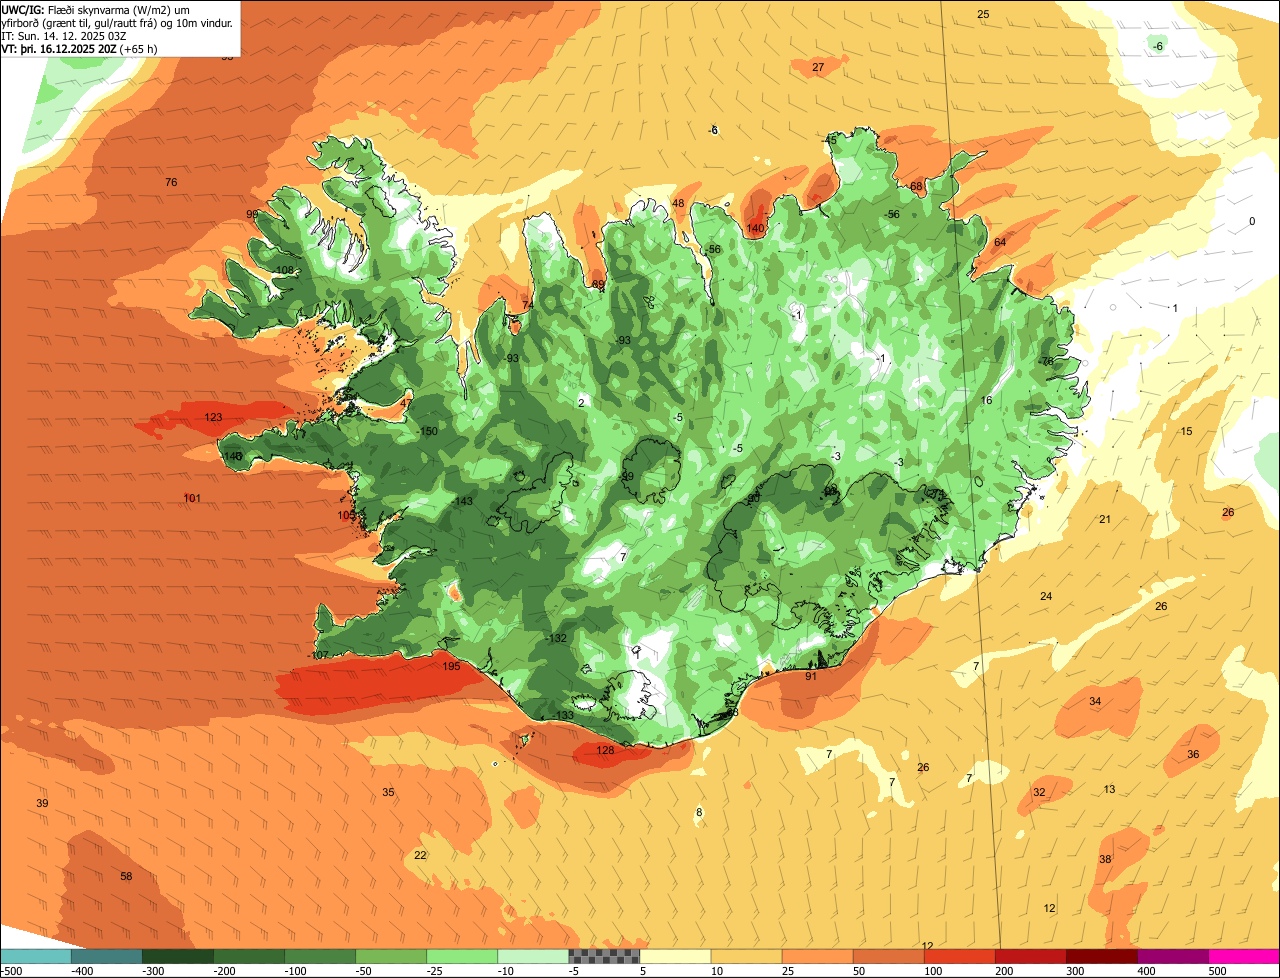Click the valid time 'VT: þri. 16.12.2025 20Z (+65 h)'
This screenshot has height=978, width=1280.
pos(80,48)
